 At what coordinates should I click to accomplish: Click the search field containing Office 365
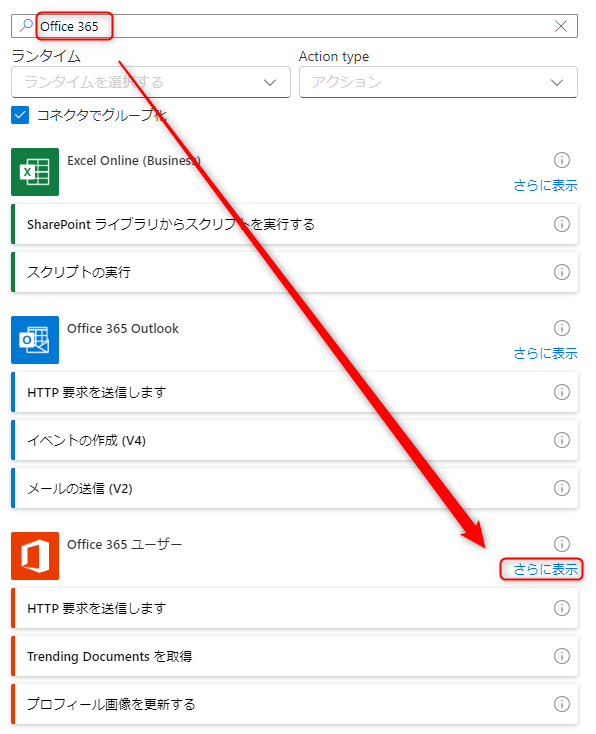pyautogui.click(x=294, y=26)
